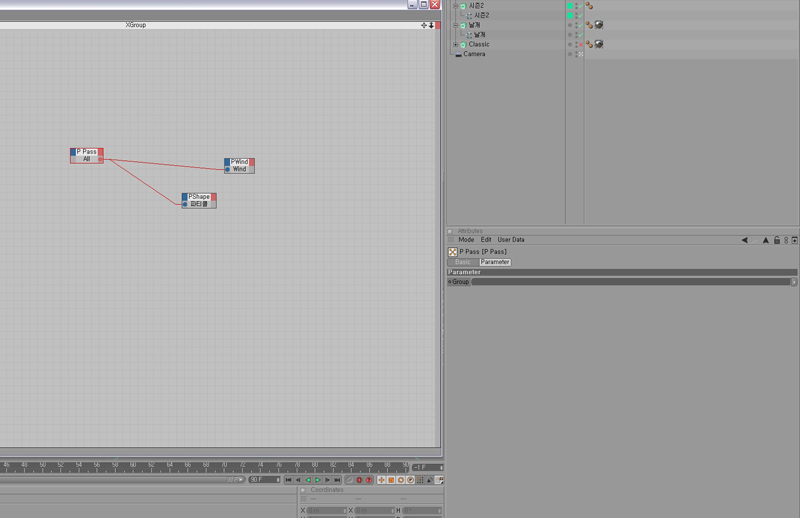Click XGroup move handle icon
Viewport: 800px width, 518px height.
point(423,25)
